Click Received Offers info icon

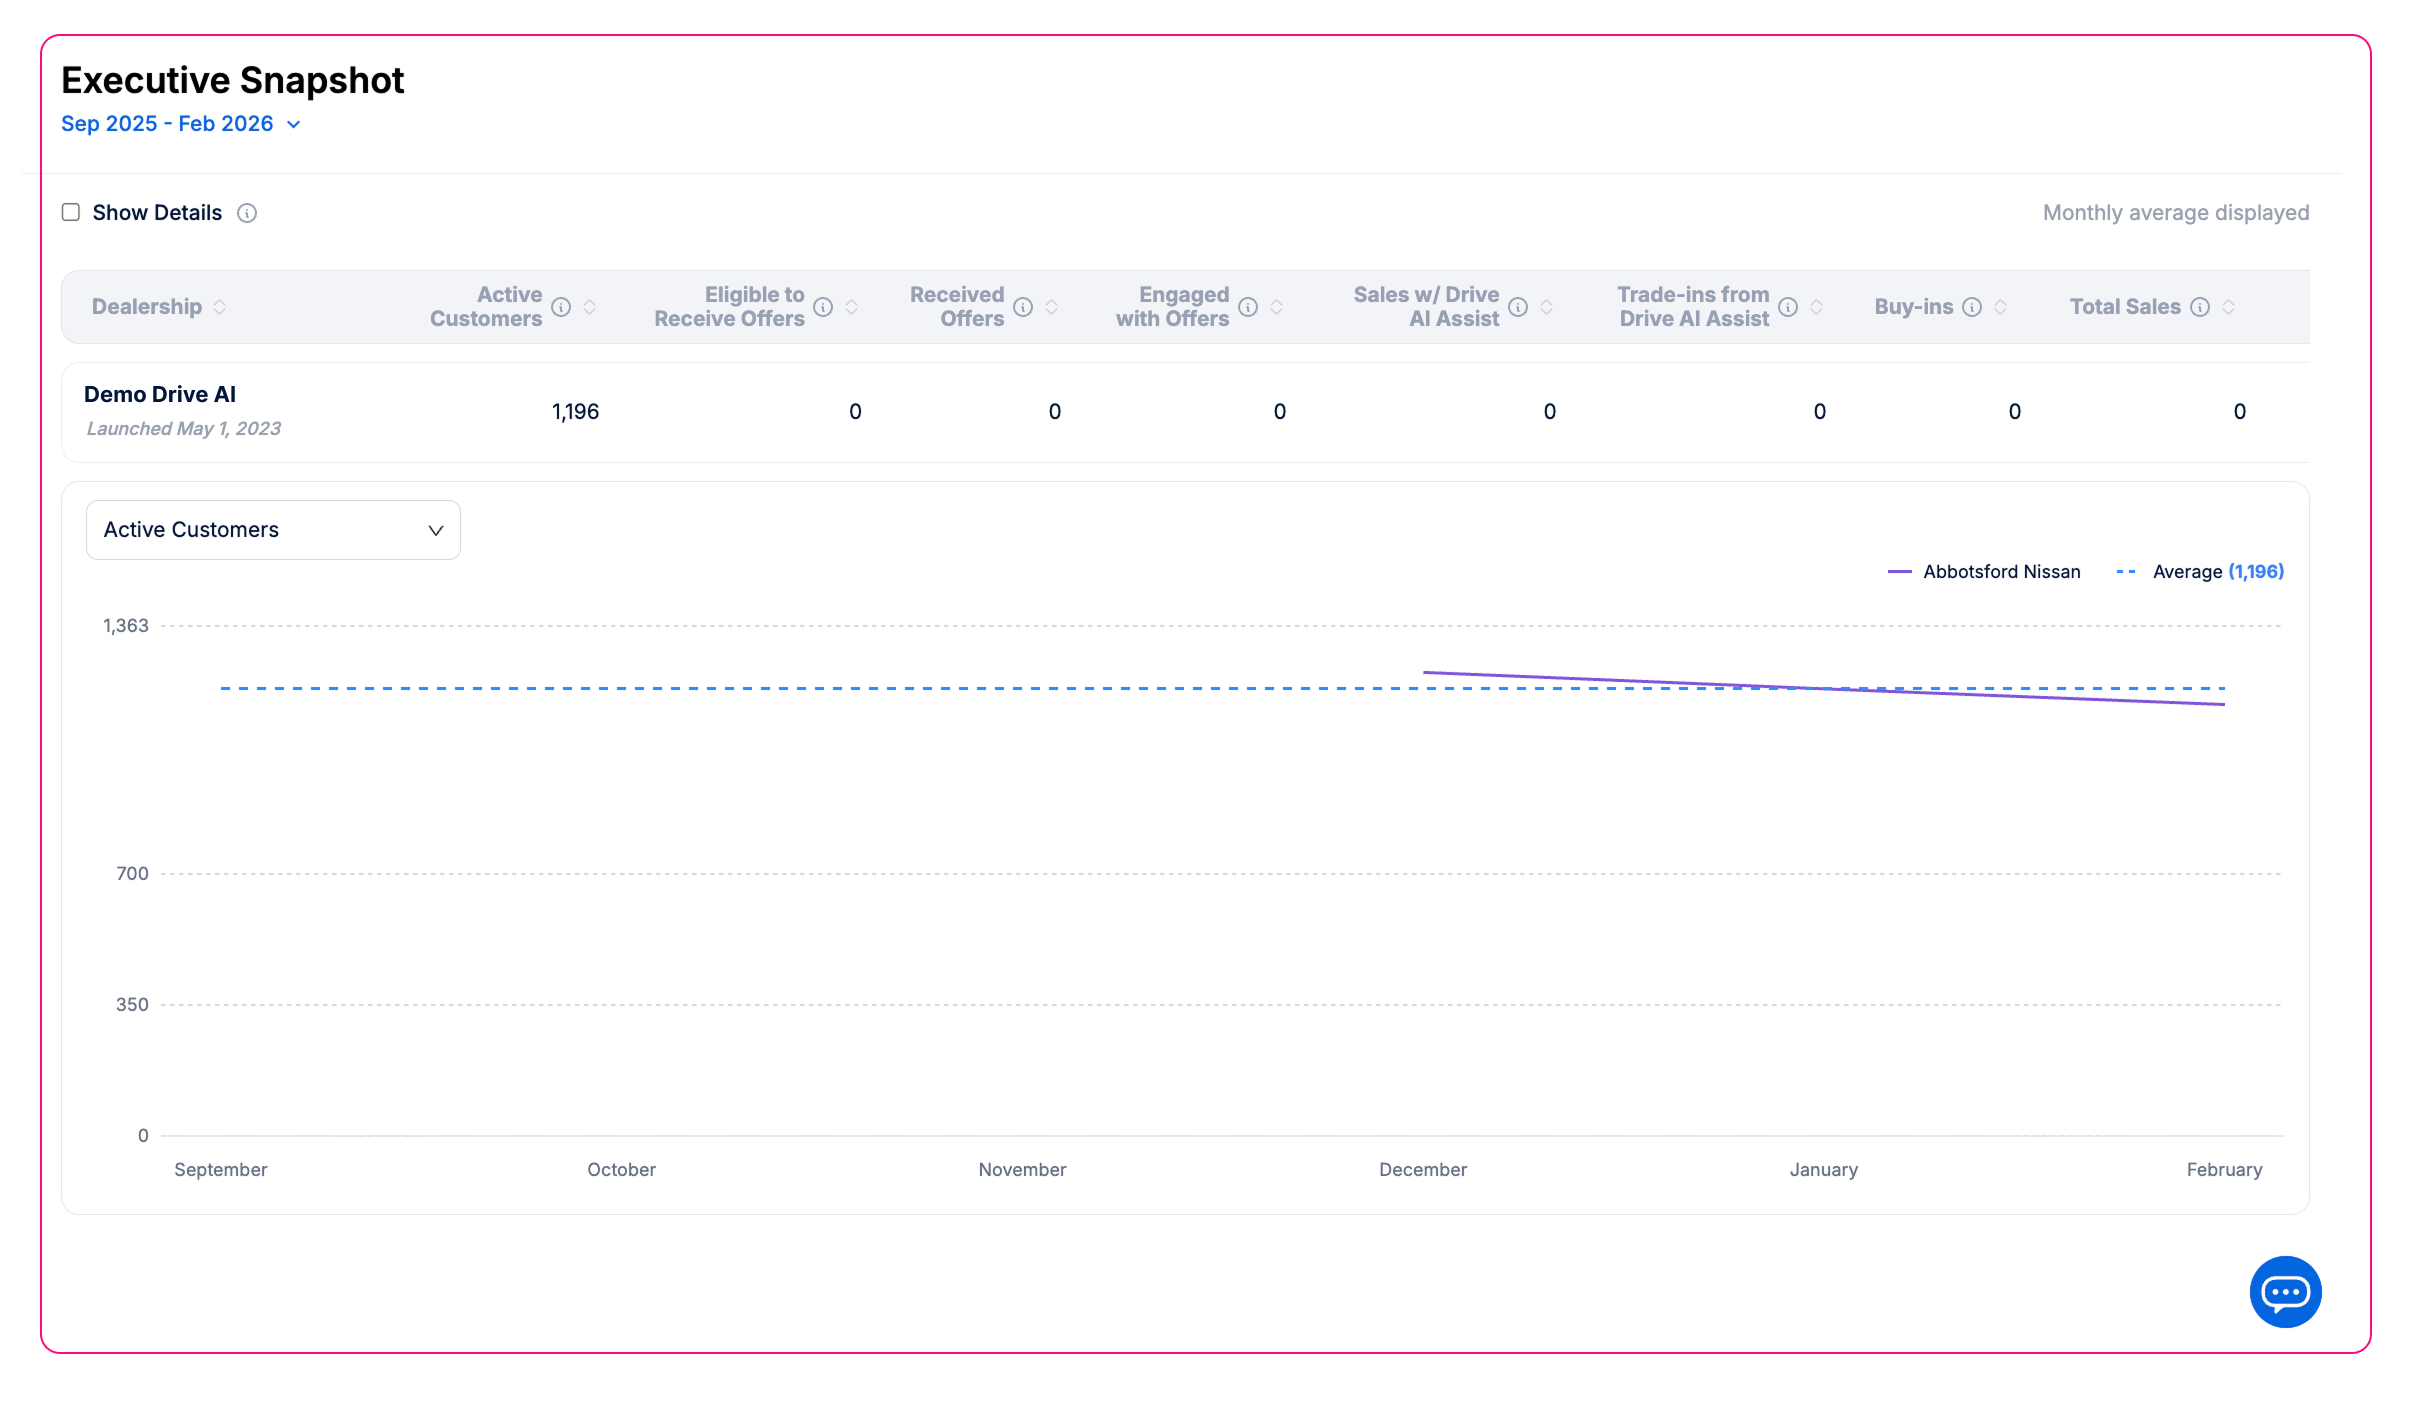1023,307
